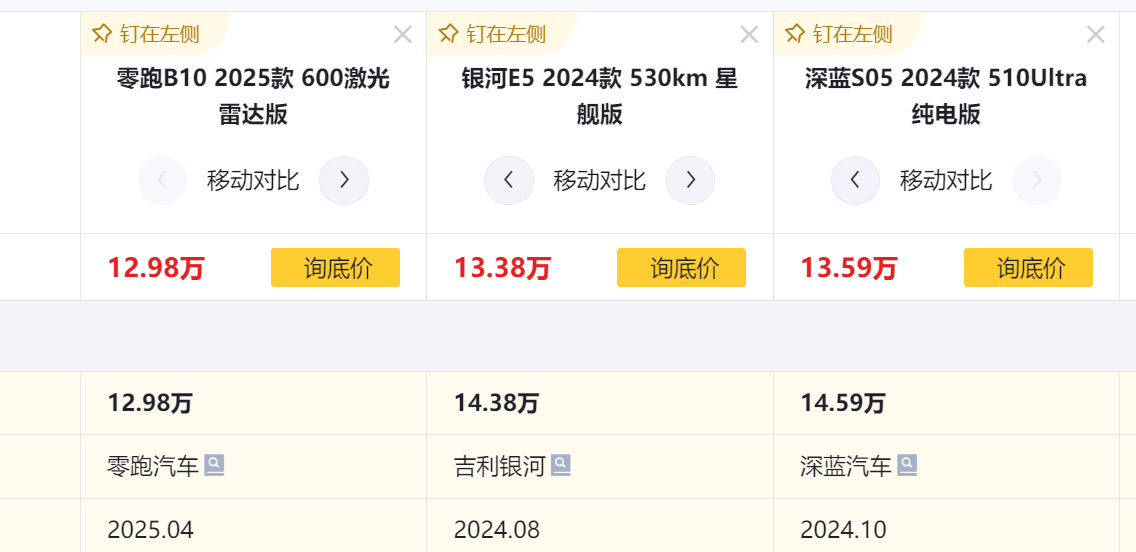Move 银河E5 column right
Image resolution: width=1136 pixels, height=552 pixels.
pos(691,181)
